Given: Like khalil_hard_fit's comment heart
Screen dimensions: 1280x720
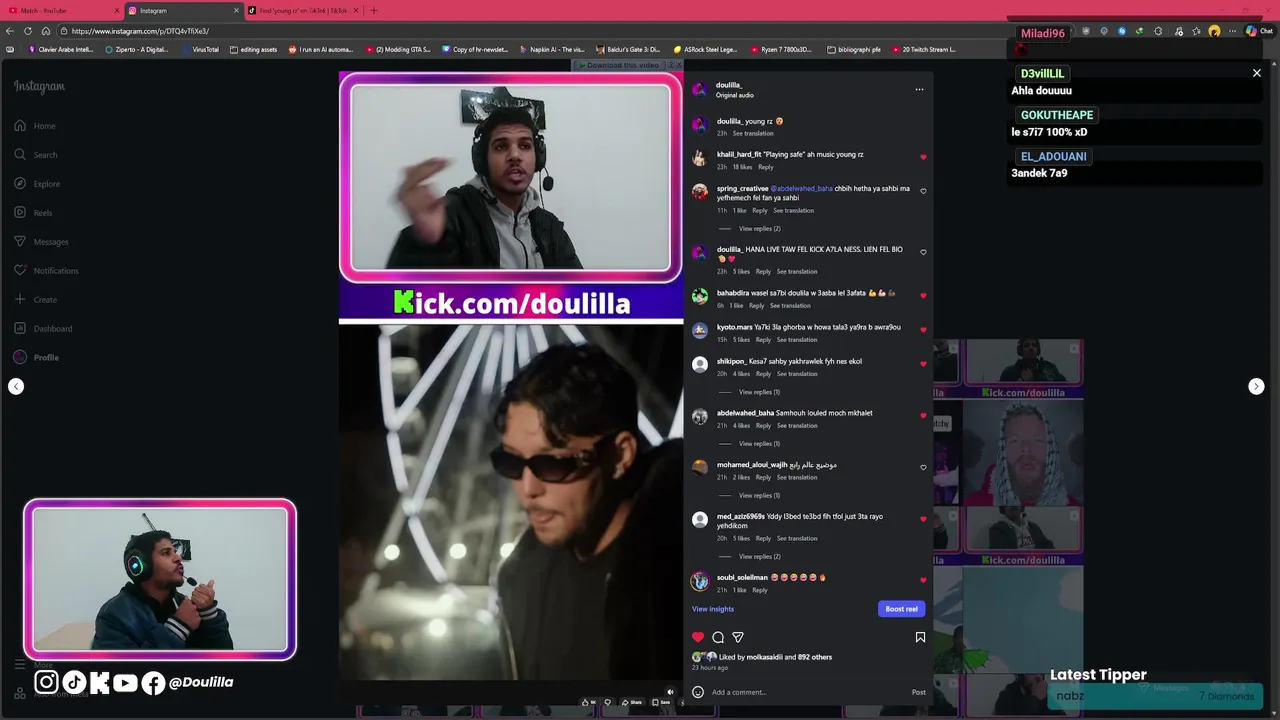Looking at the screenshot, I should [x=923, y=157].
